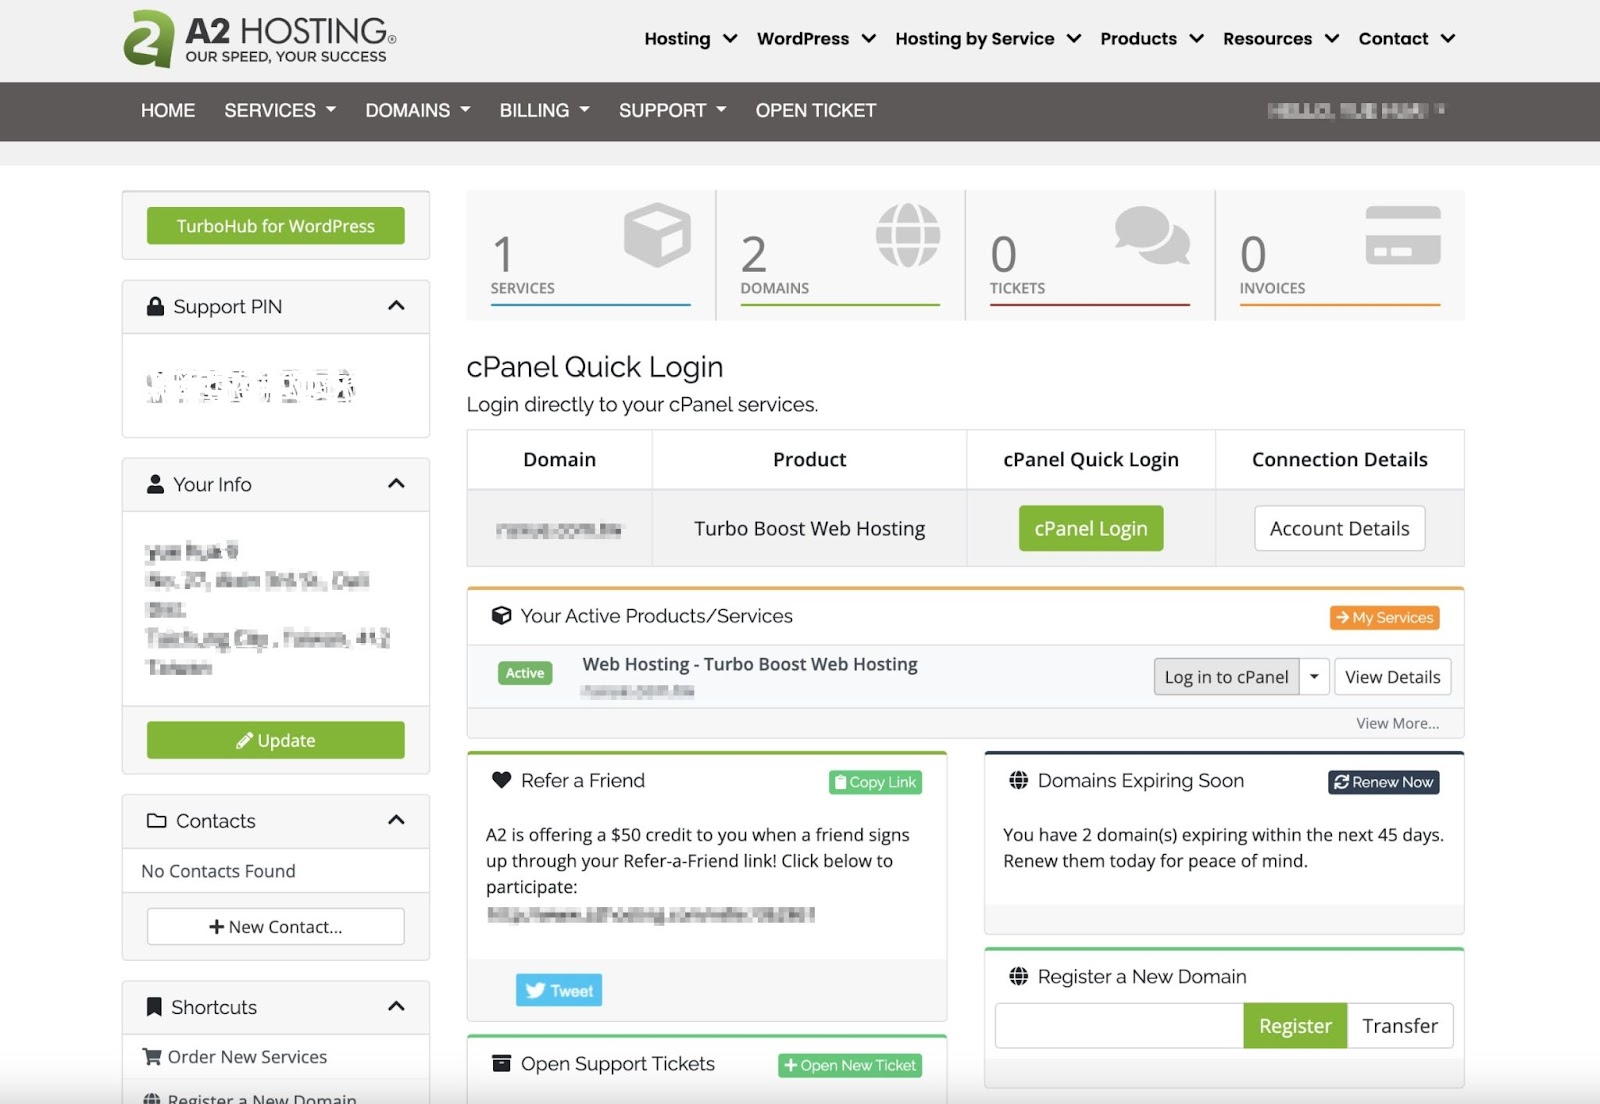The height and width of the screenshot is (1104, 1600).
Task: Open Account Details for the hosting
Action: tap(1340, 528)
